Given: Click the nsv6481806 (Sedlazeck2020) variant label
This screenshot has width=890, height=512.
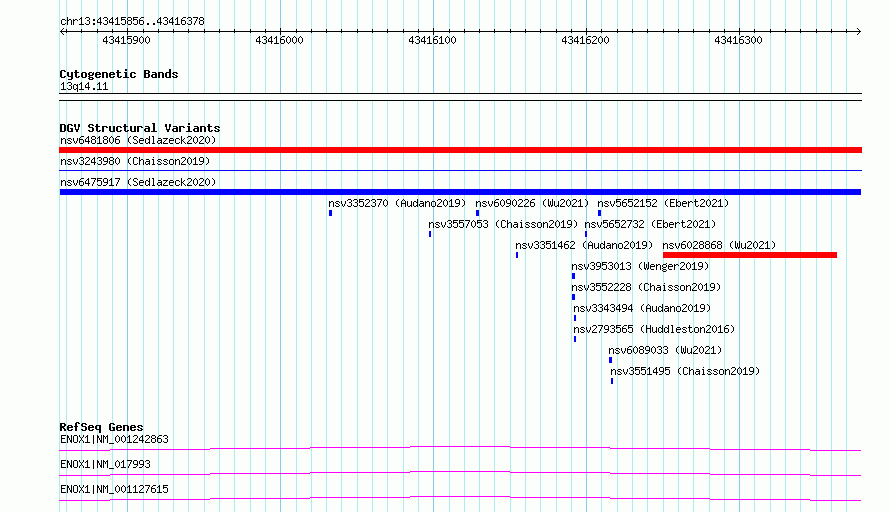Looking at the screenshot, I should coord(138,140).
